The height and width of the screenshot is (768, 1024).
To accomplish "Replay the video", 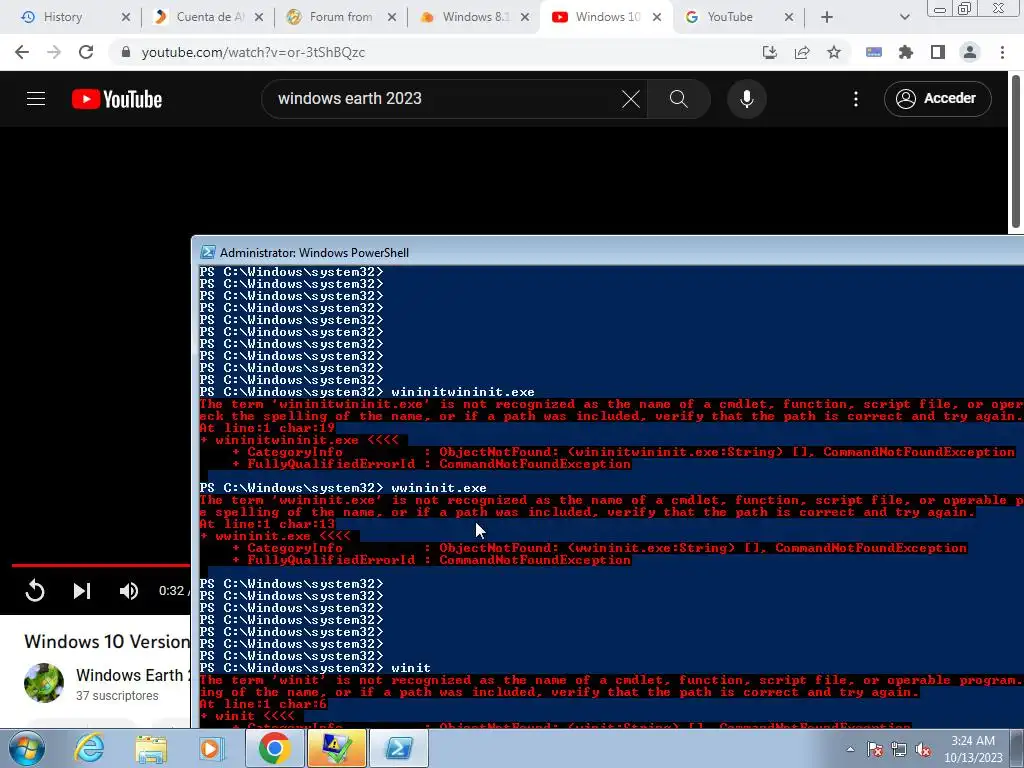I will [35, 591].
